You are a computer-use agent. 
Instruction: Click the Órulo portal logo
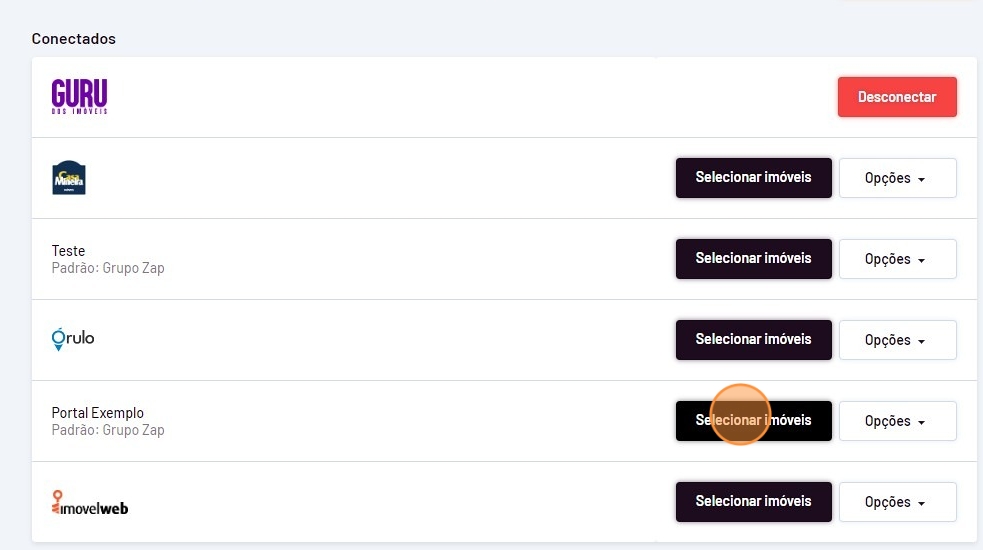73,339
